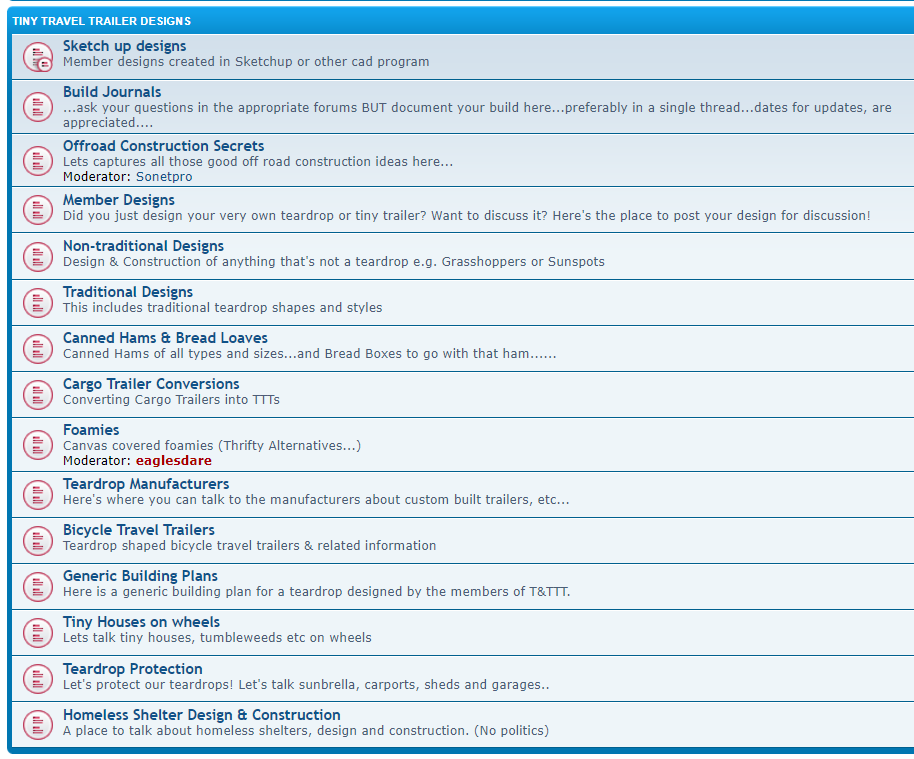Viewport: 914px width, 759px height.
Task: Open the Sketch up designs forum
Action: click(124, 46)
